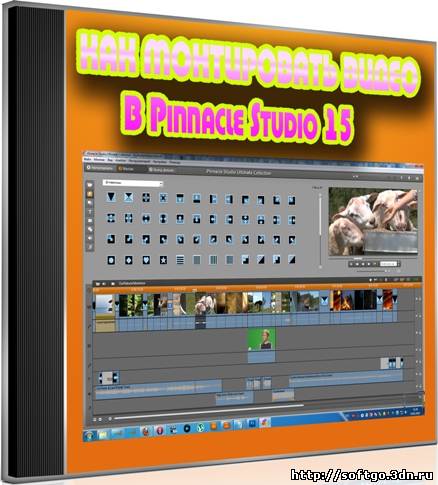The width and height of the screenshot is (438, 485).
Task: Open the Music section at sidebar bottom
Action: [x=90, y=247]
